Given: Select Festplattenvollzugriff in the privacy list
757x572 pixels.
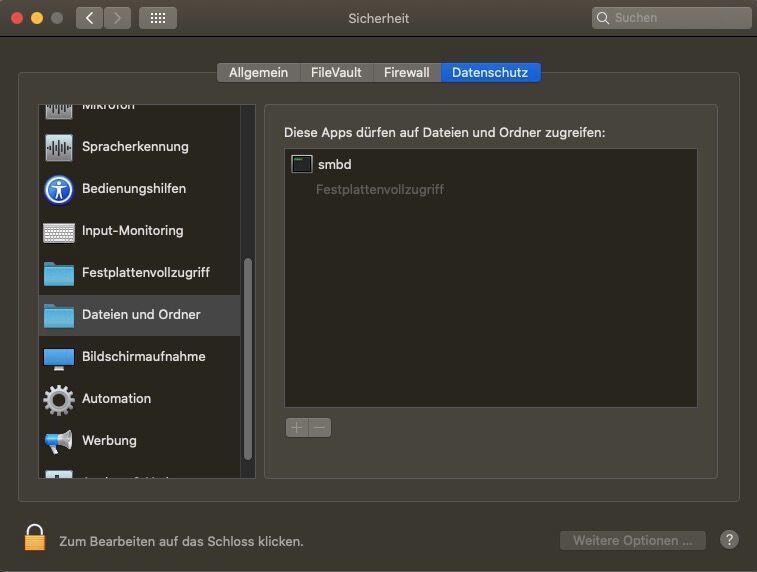Looking at the screenshot, I should click(140, 273).
